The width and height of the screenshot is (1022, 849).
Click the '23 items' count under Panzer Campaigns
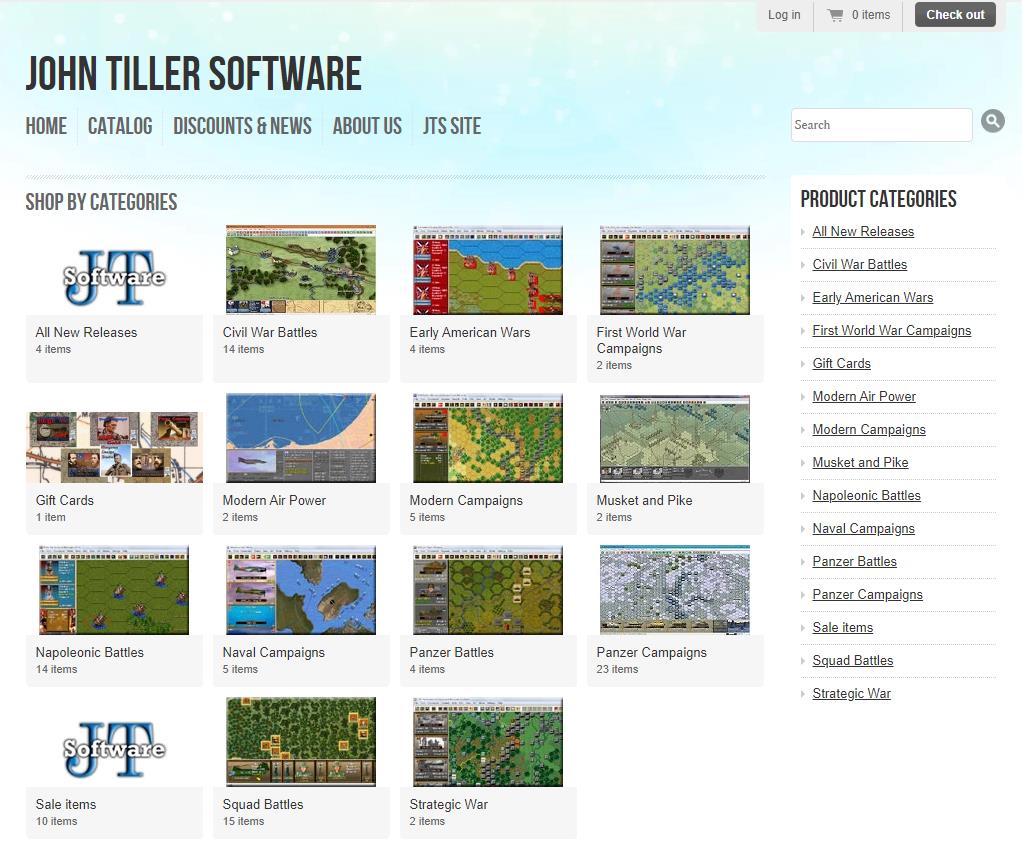[617, 669]
